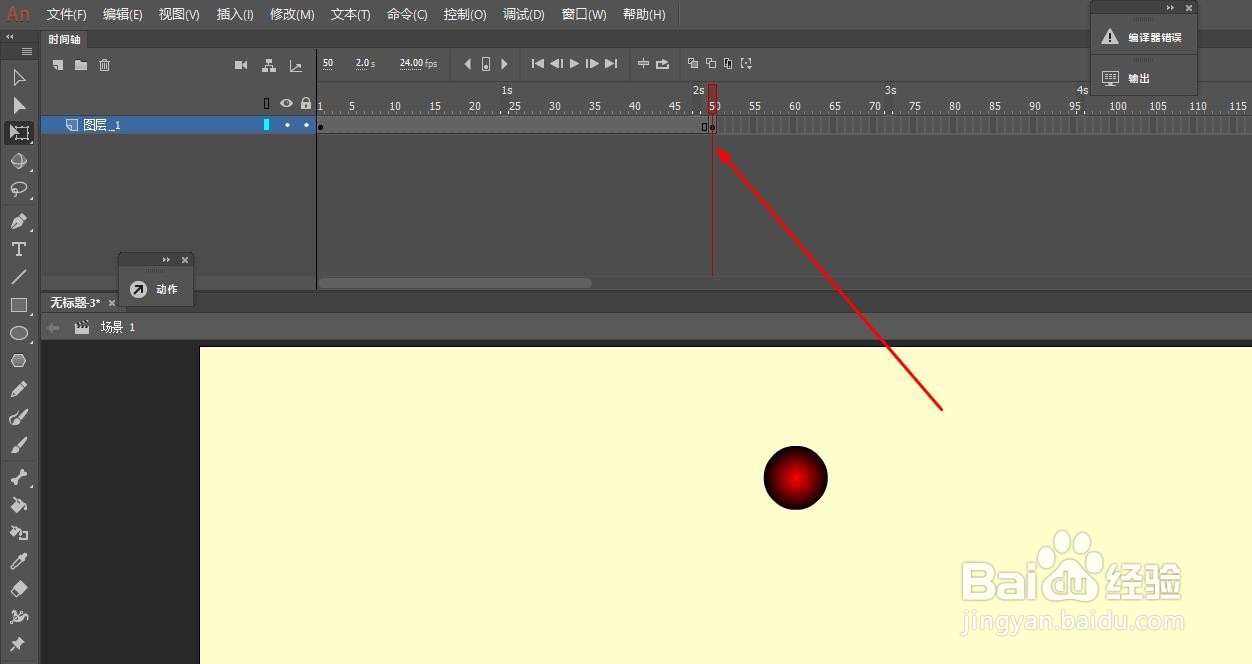Screen dimensions: 1252x664
Task: Toggle visibility of 图层_1 layer
Action: pyautogui.click(x=287, y=124)
